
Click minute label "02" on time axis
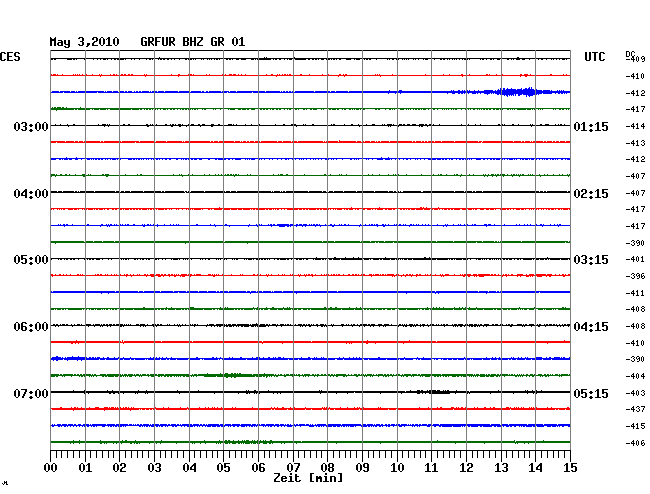(x=119, y=468)
